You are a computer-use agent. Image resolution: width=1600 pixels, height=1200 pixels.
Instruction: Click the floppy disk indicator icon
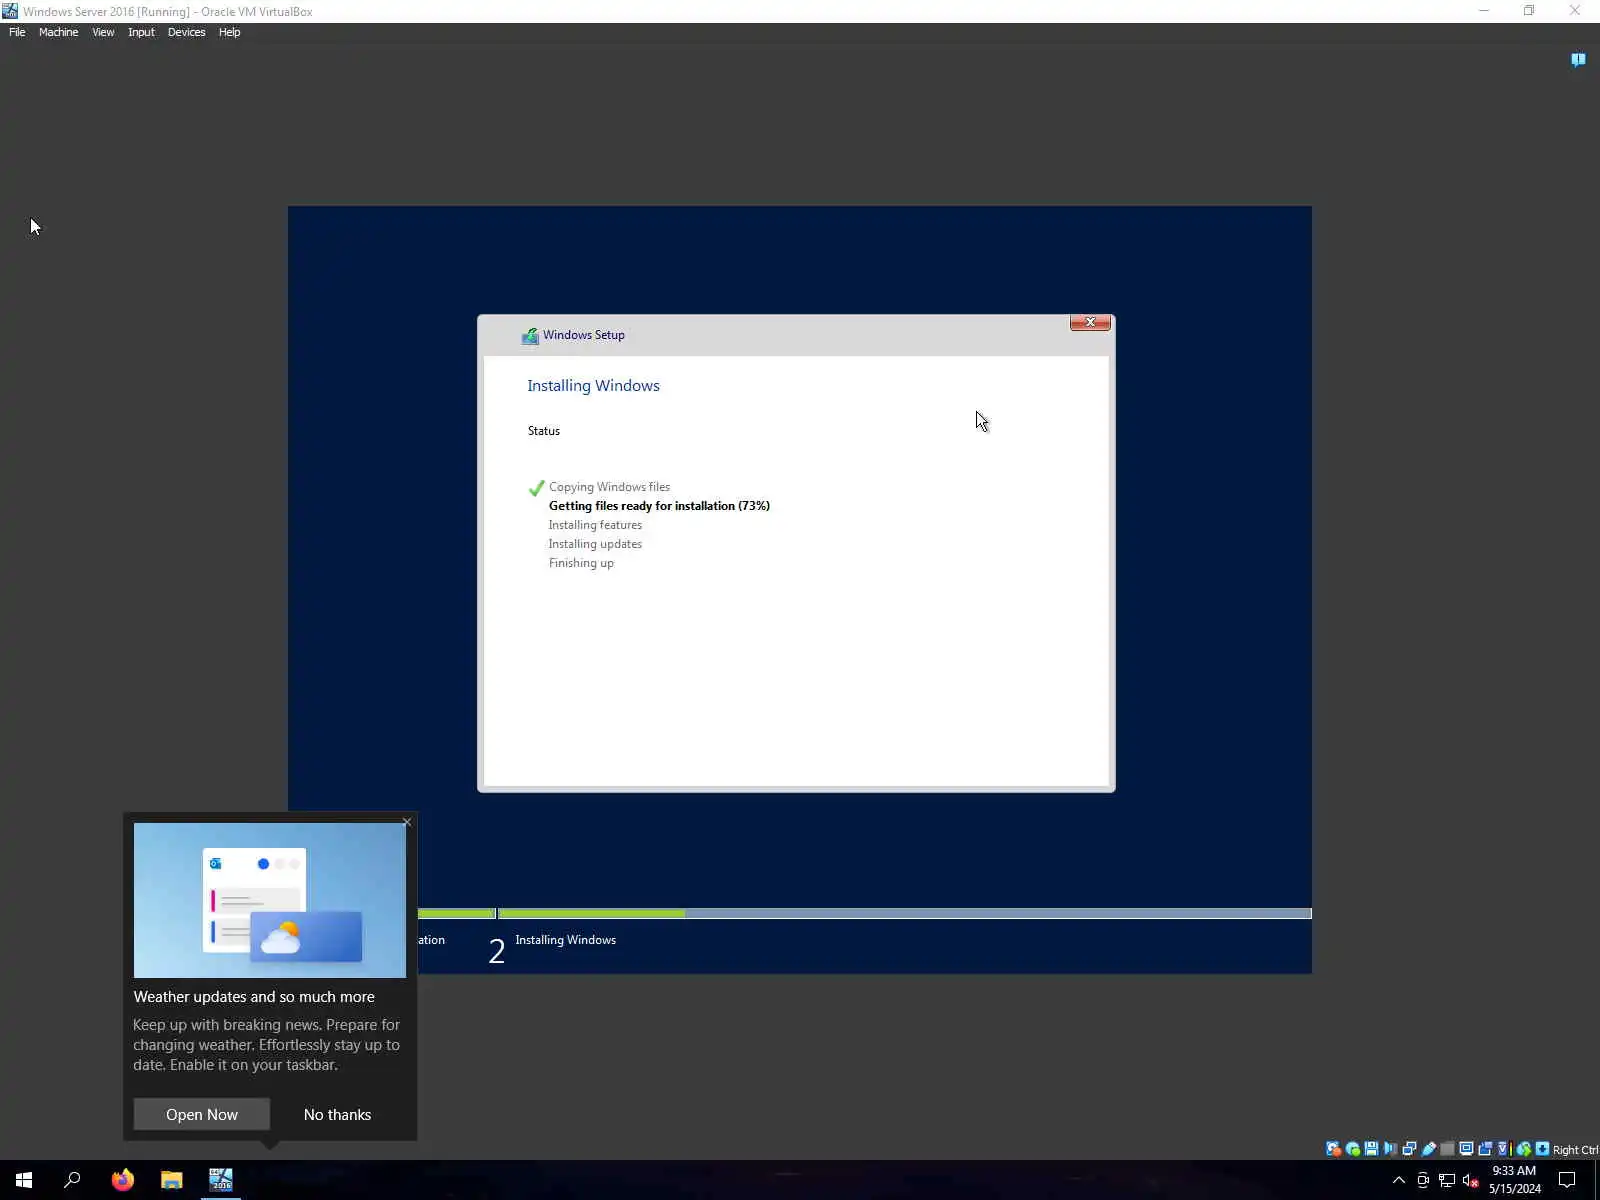tap(1371, 1149)
